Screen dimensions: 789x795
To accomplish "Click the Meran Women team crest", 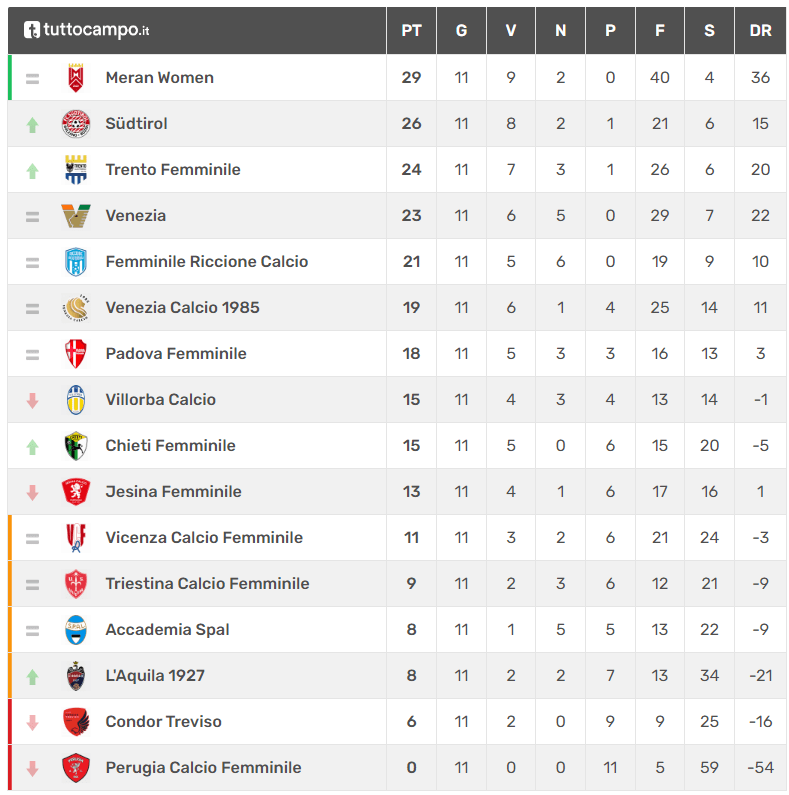I will click(76, 78).
